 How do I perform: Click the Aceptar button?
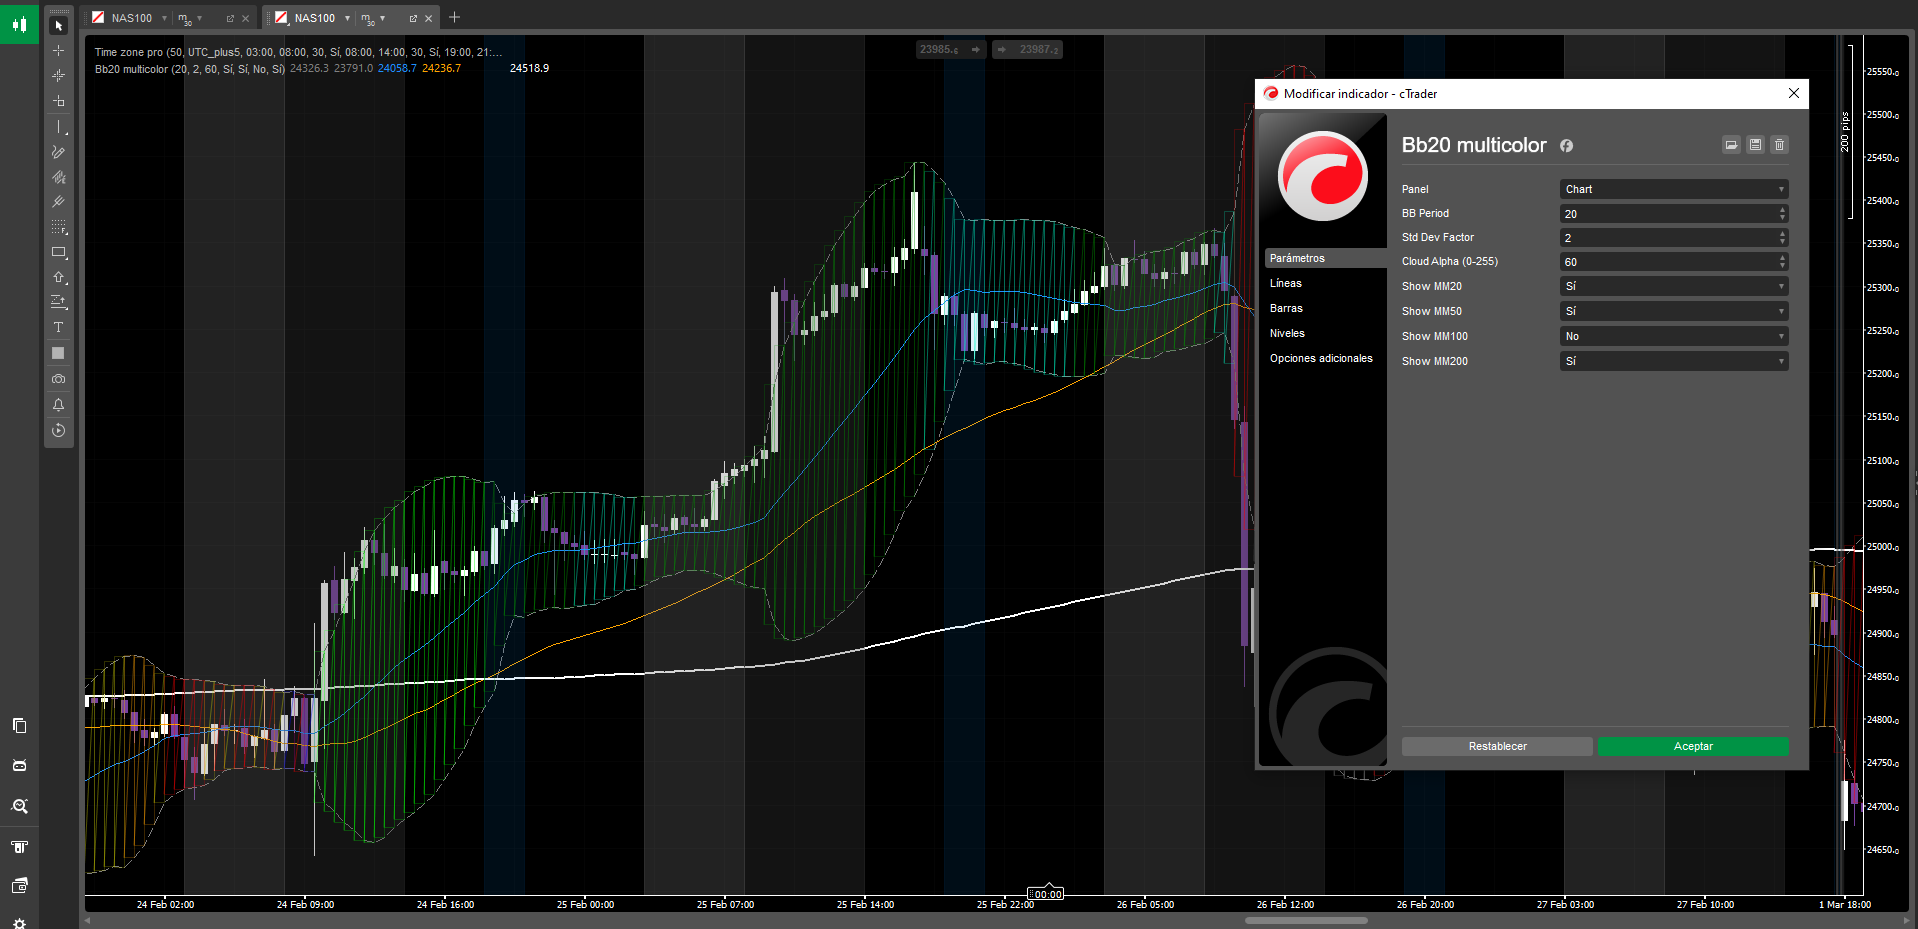tap(1692, 746)
